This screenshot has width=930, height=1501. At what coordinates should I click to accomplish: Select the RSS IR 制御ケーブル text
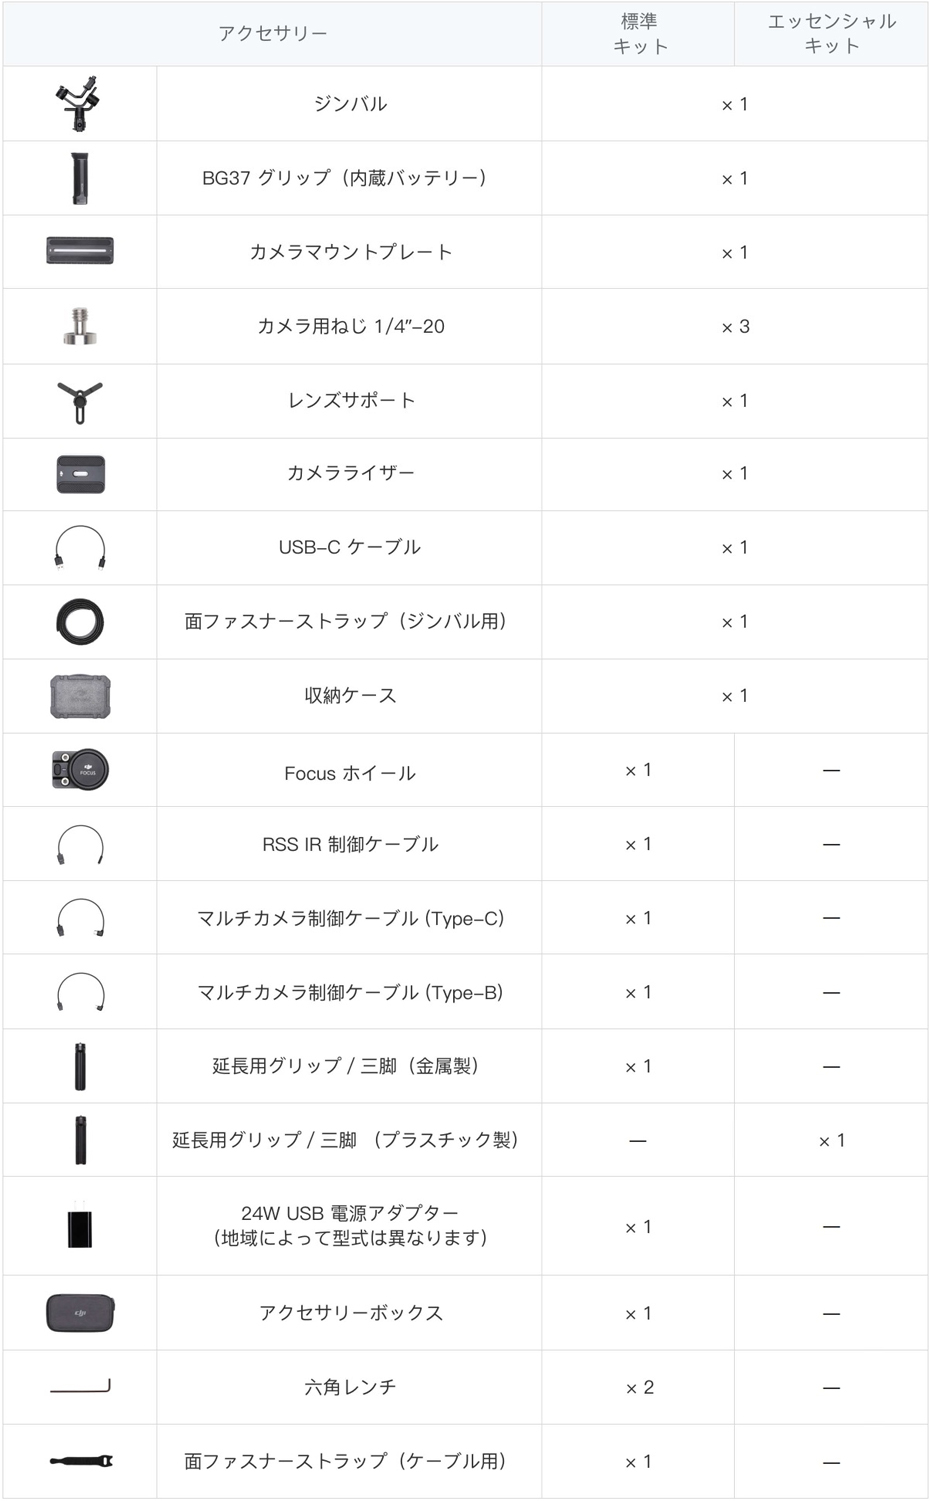pyautogui.click(x=350, y=844)
